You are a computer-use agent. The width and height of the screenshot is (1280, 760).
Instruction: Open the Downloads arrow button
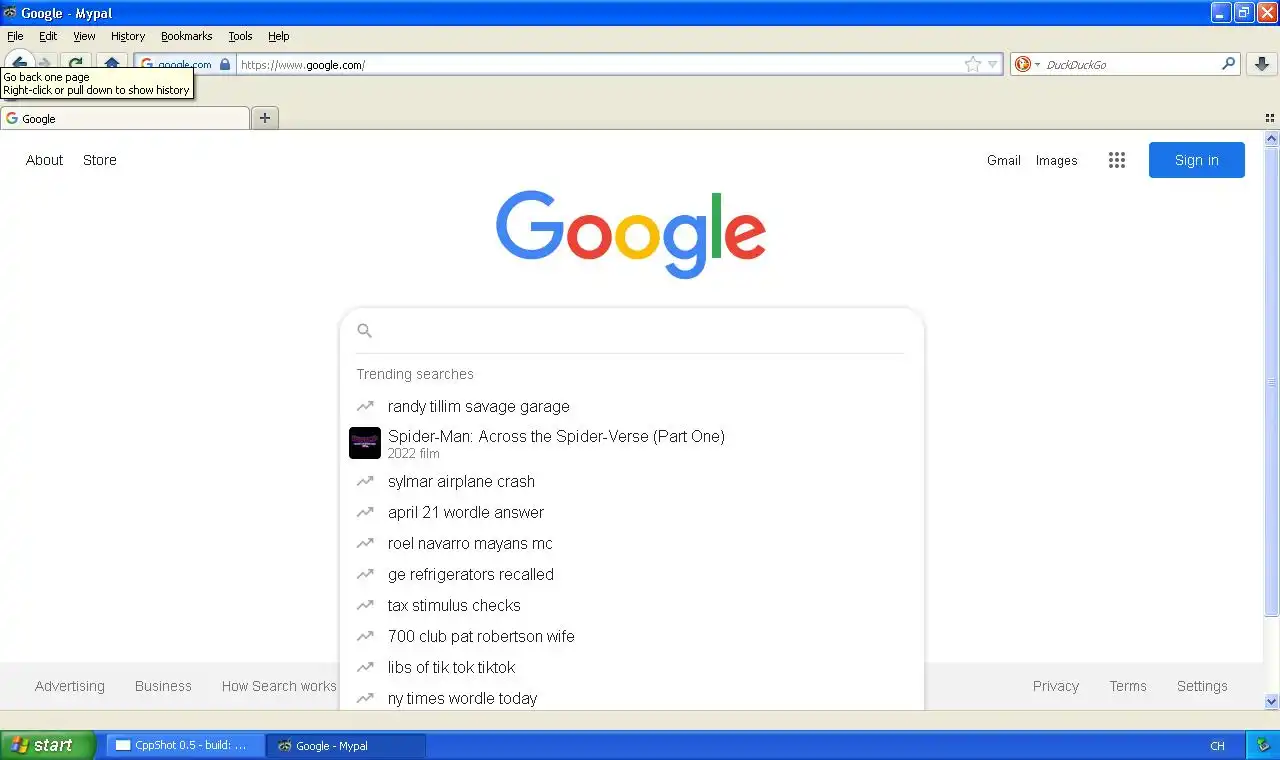pos(1262,64)
